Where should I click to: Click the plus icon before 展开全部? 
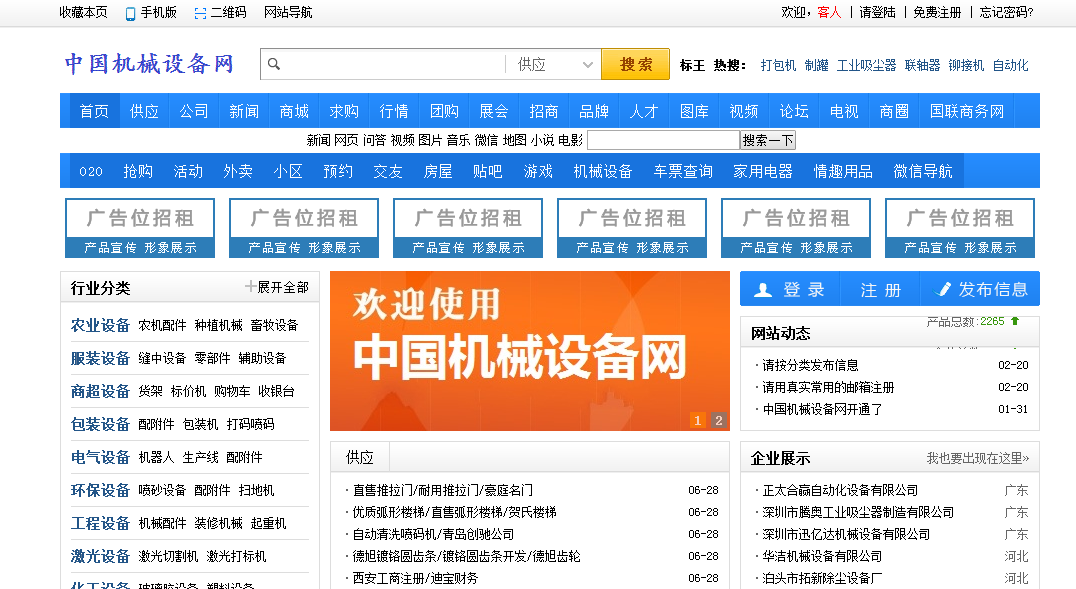pos(249,287)
